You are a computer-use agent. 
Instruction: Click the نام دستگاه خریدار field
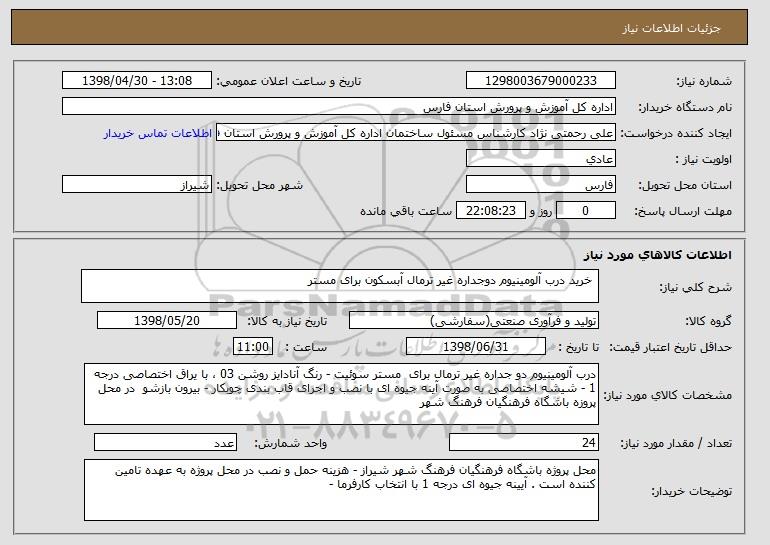pos(339,107)
